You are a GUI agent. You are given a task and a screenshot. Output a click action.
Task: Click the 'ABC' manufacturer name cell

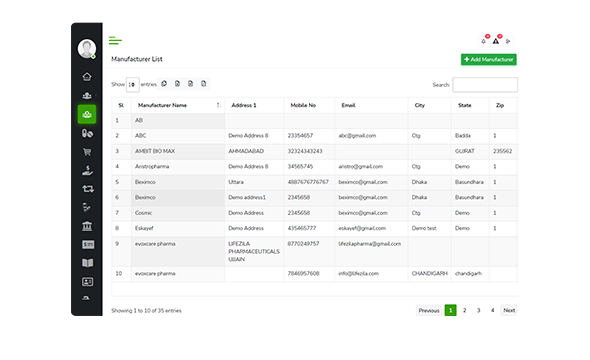(x=178, y=136)
